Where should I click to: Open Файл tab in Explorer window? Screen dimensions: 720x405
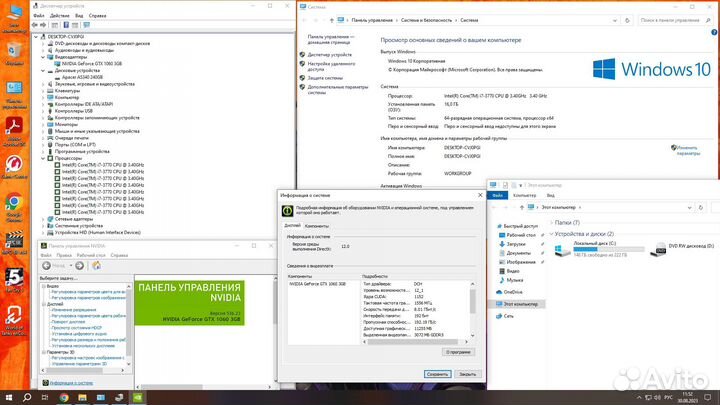click(498, 196)
